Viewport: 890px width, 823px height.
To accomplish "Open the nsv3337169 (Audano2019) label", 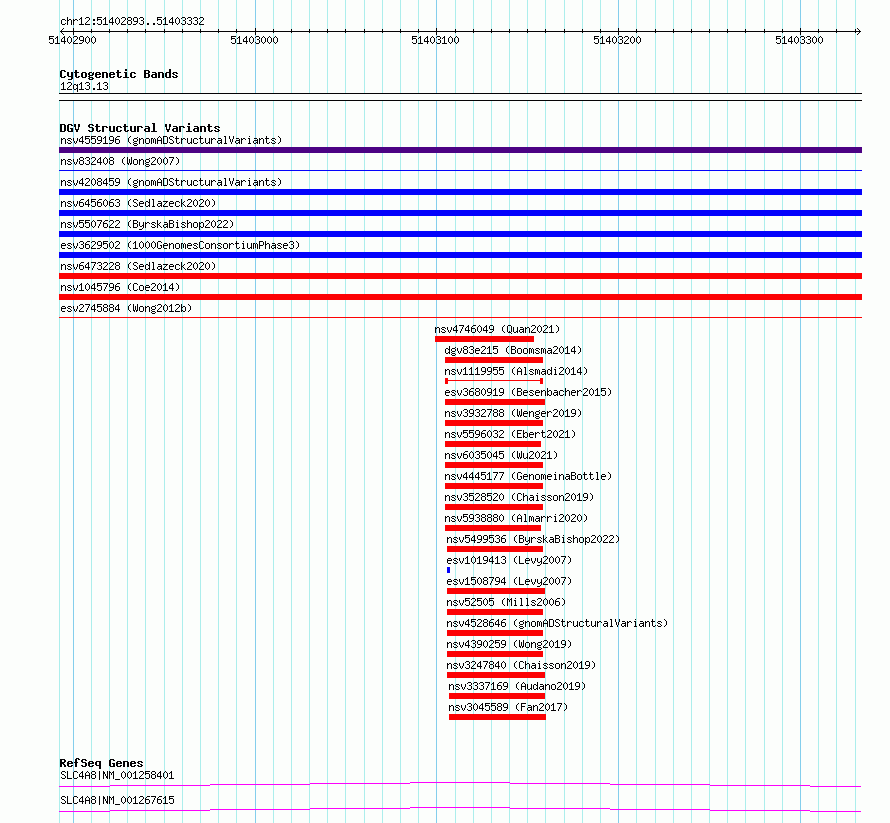I will click(x=517, y=686).
